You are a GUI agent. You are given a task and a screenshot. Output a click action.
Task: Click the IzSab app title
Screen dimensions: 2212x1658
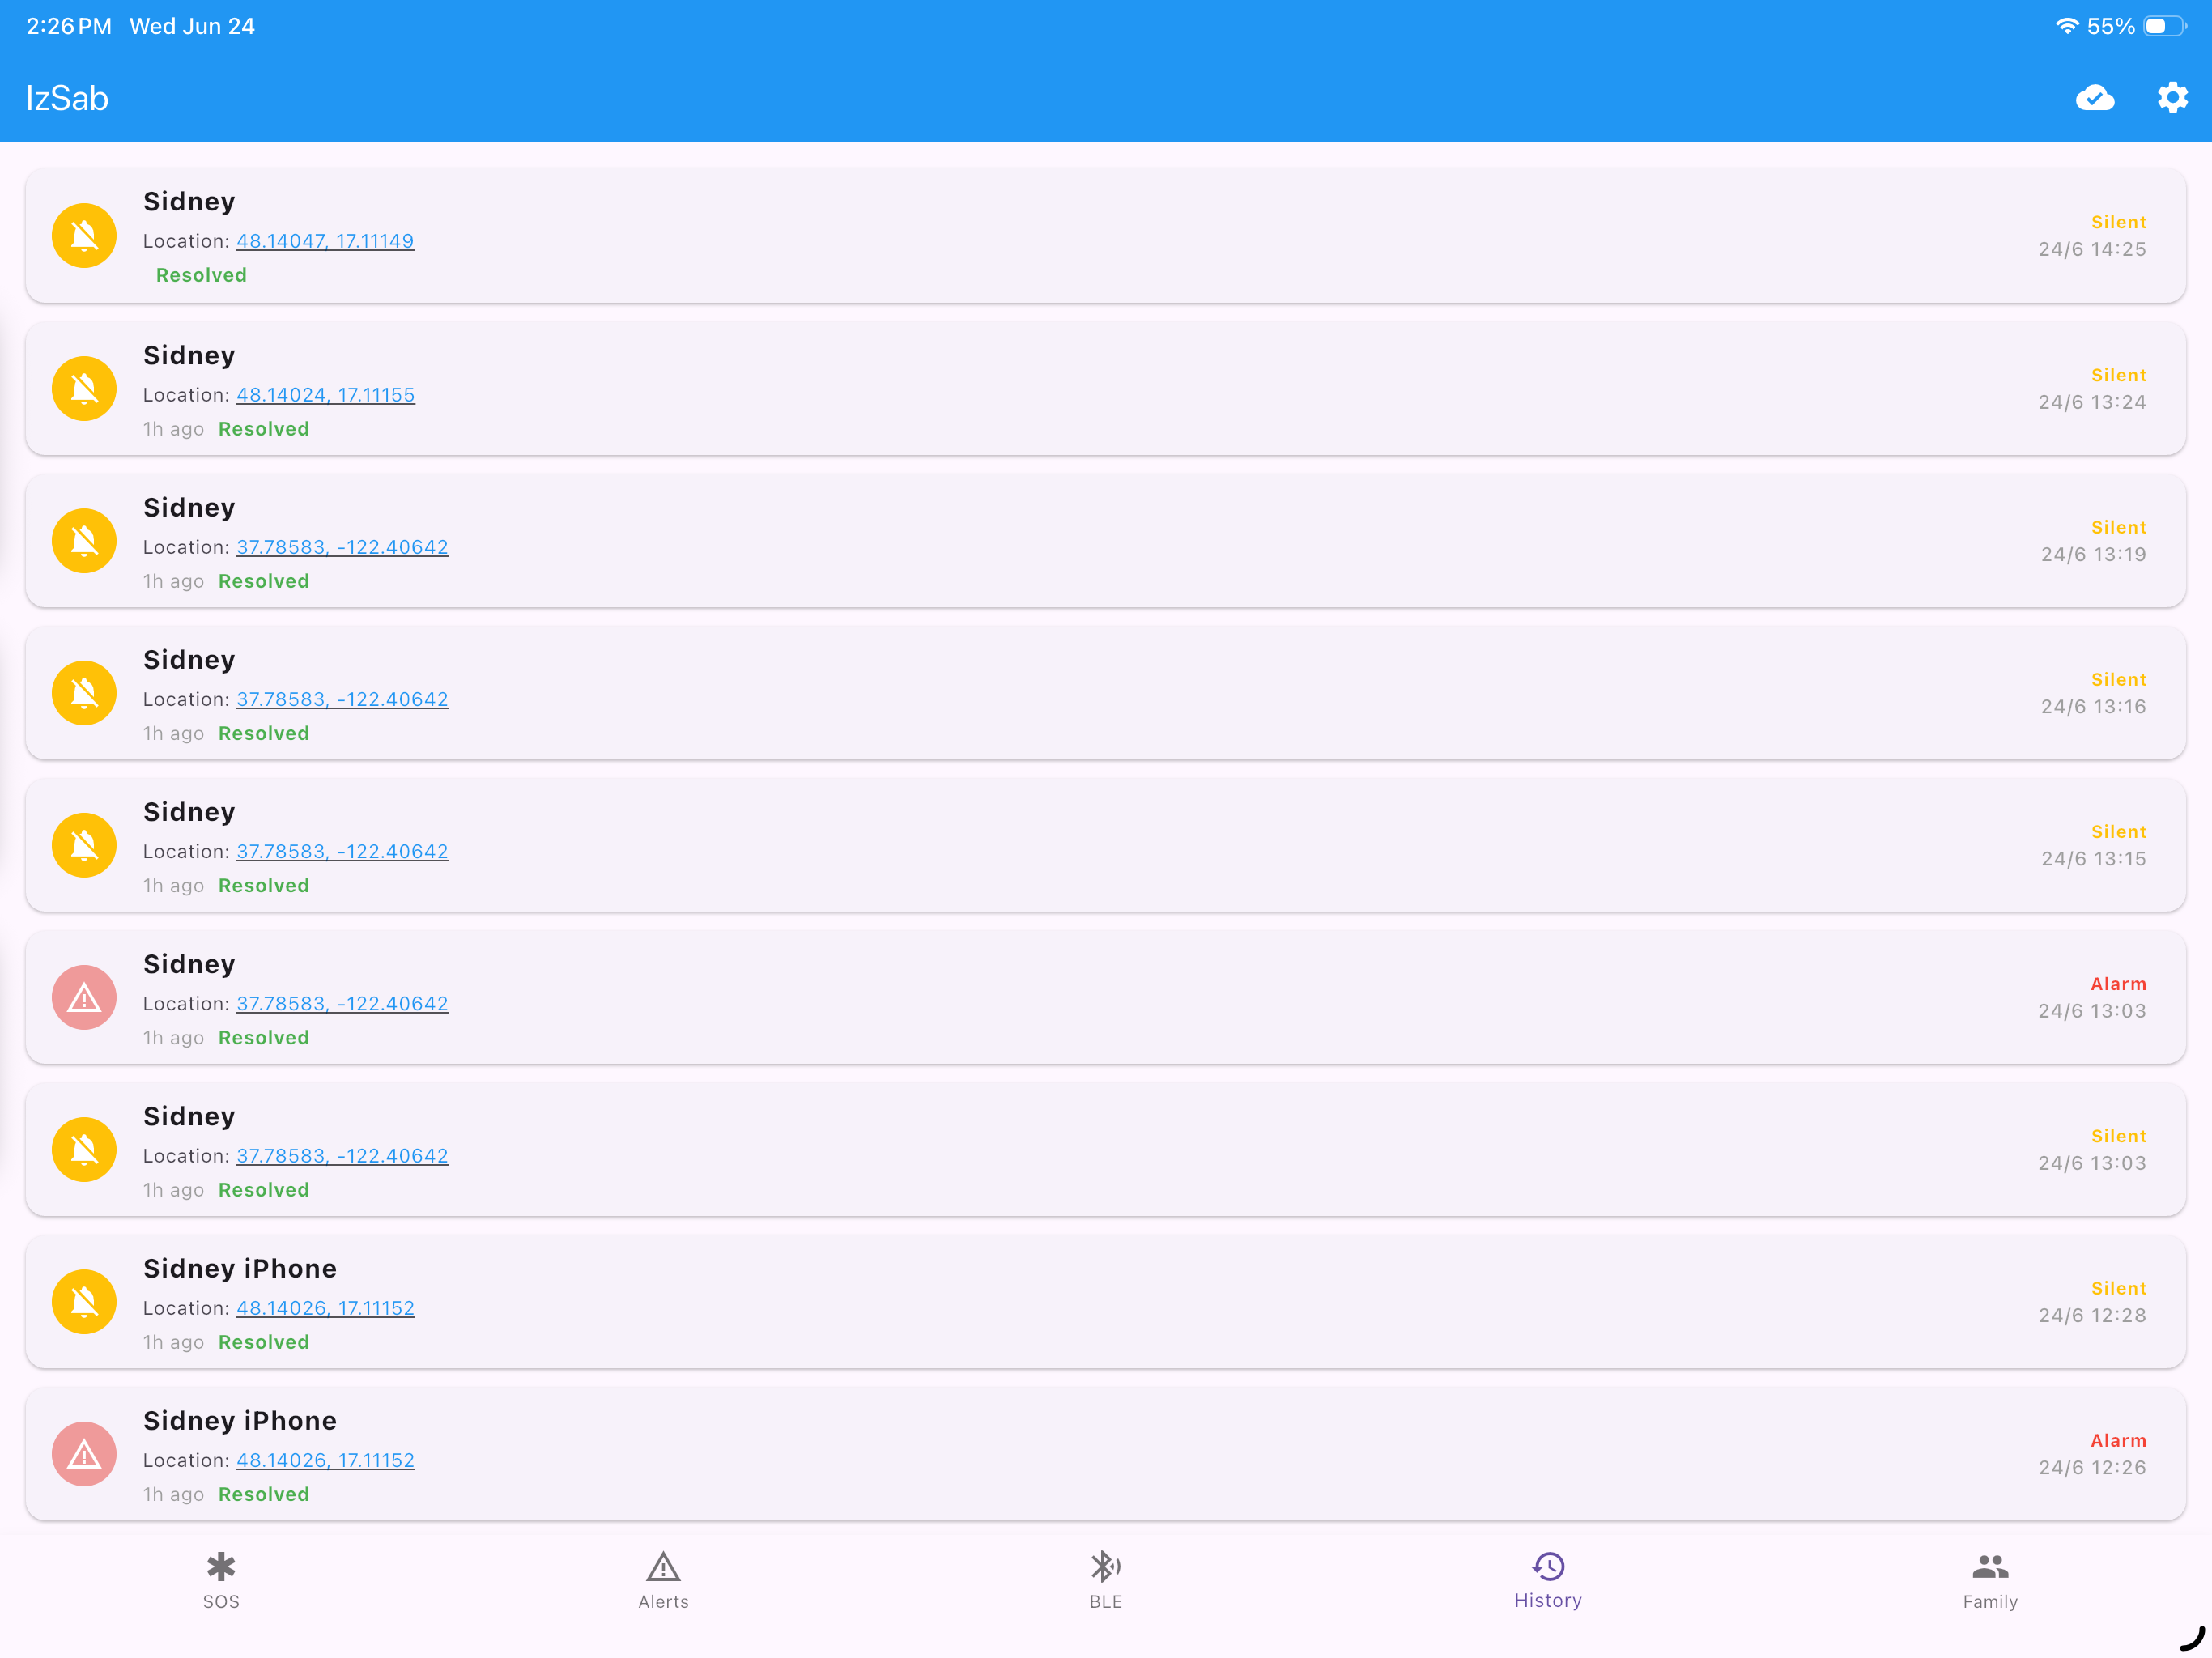tap(67, 98)
